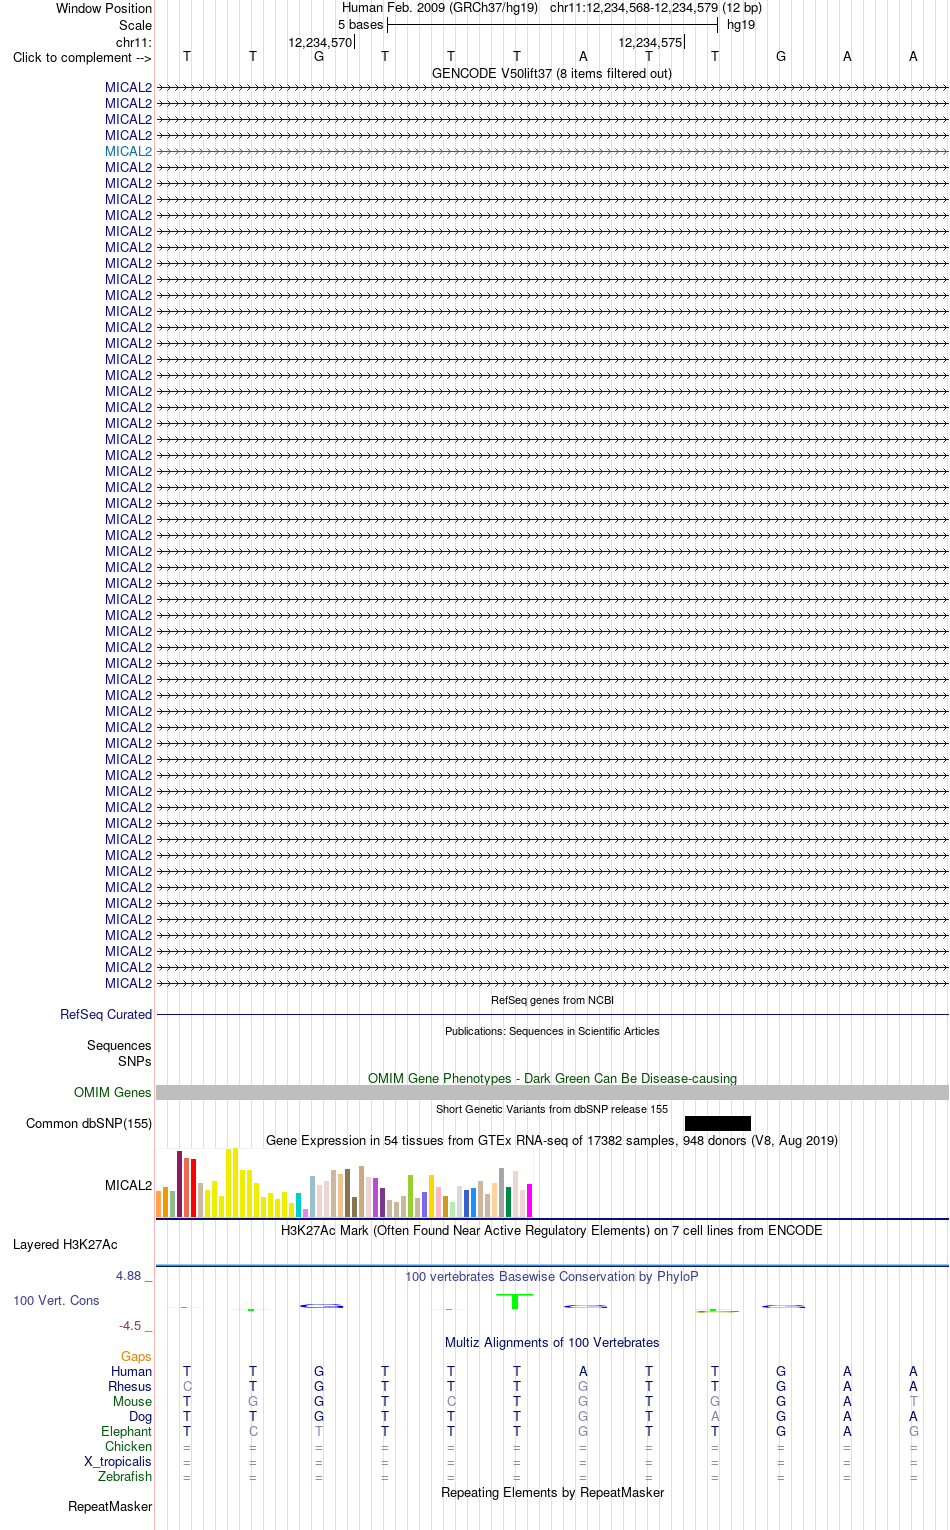Click the magenta bar in GTEx expression chart
This screenshot has height=1530, width=950.
[530, 1200]
